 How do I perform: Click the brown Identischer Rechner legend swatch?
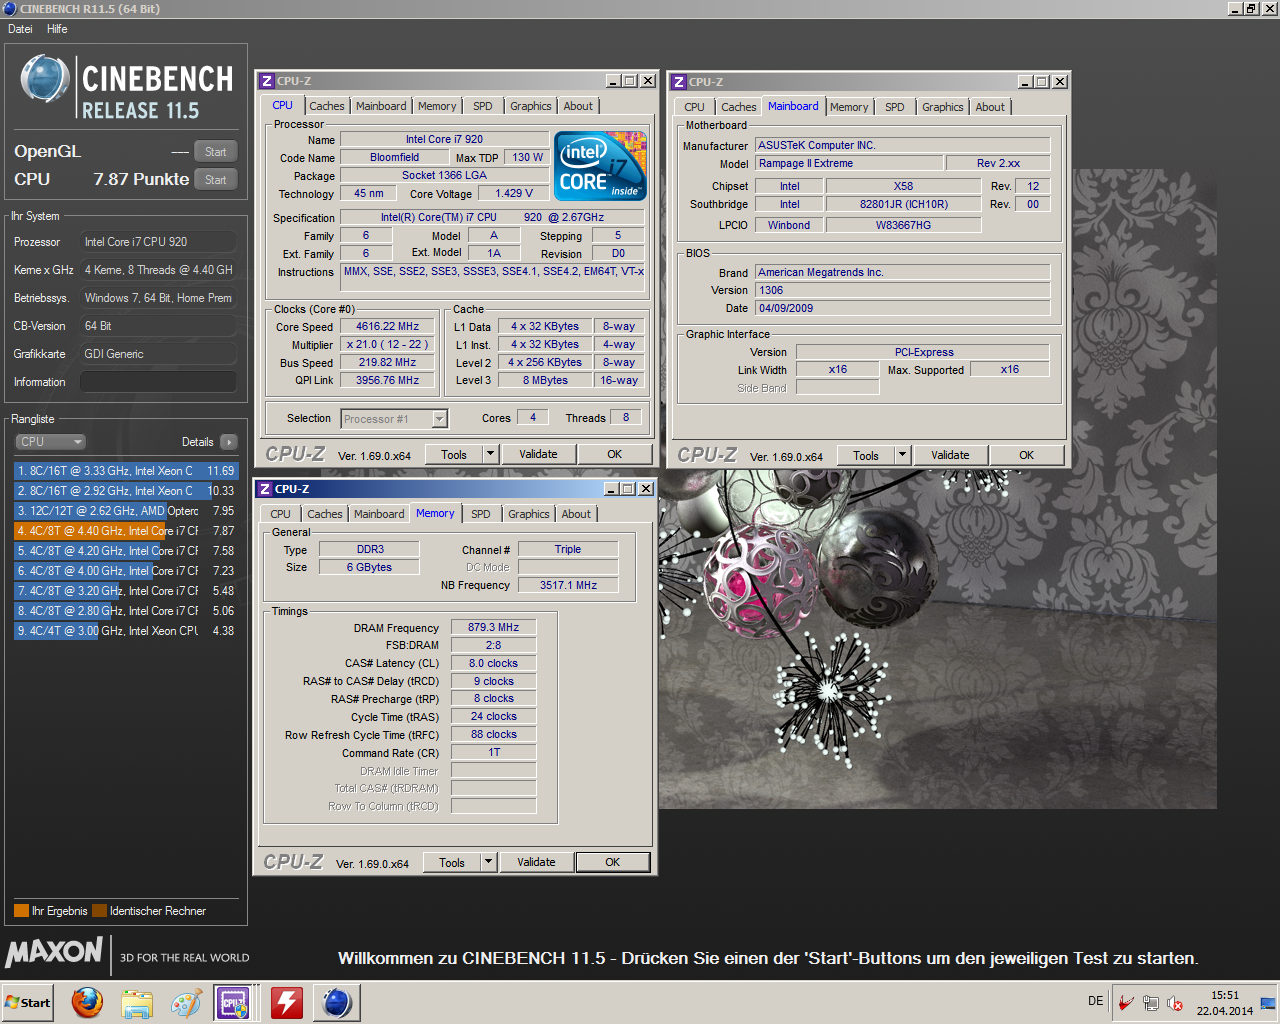tap(99, 911)
